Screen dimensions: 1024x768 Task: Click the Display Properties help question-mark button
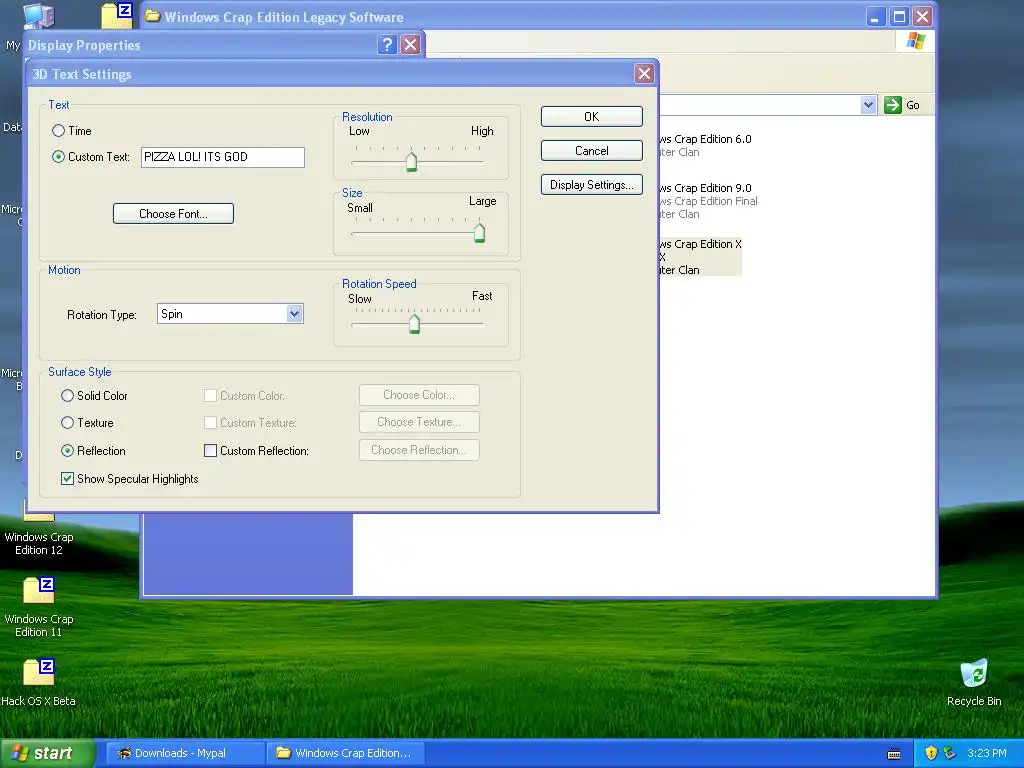387,44
